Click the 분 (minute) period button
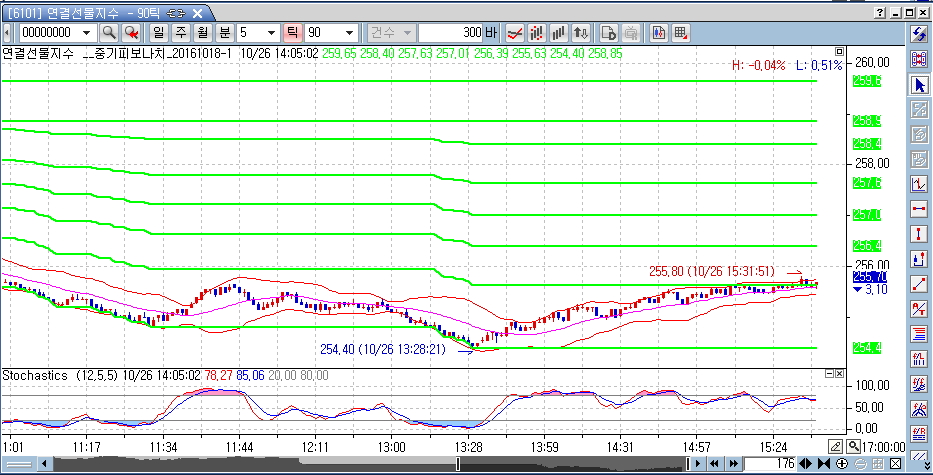 point(224,32)
